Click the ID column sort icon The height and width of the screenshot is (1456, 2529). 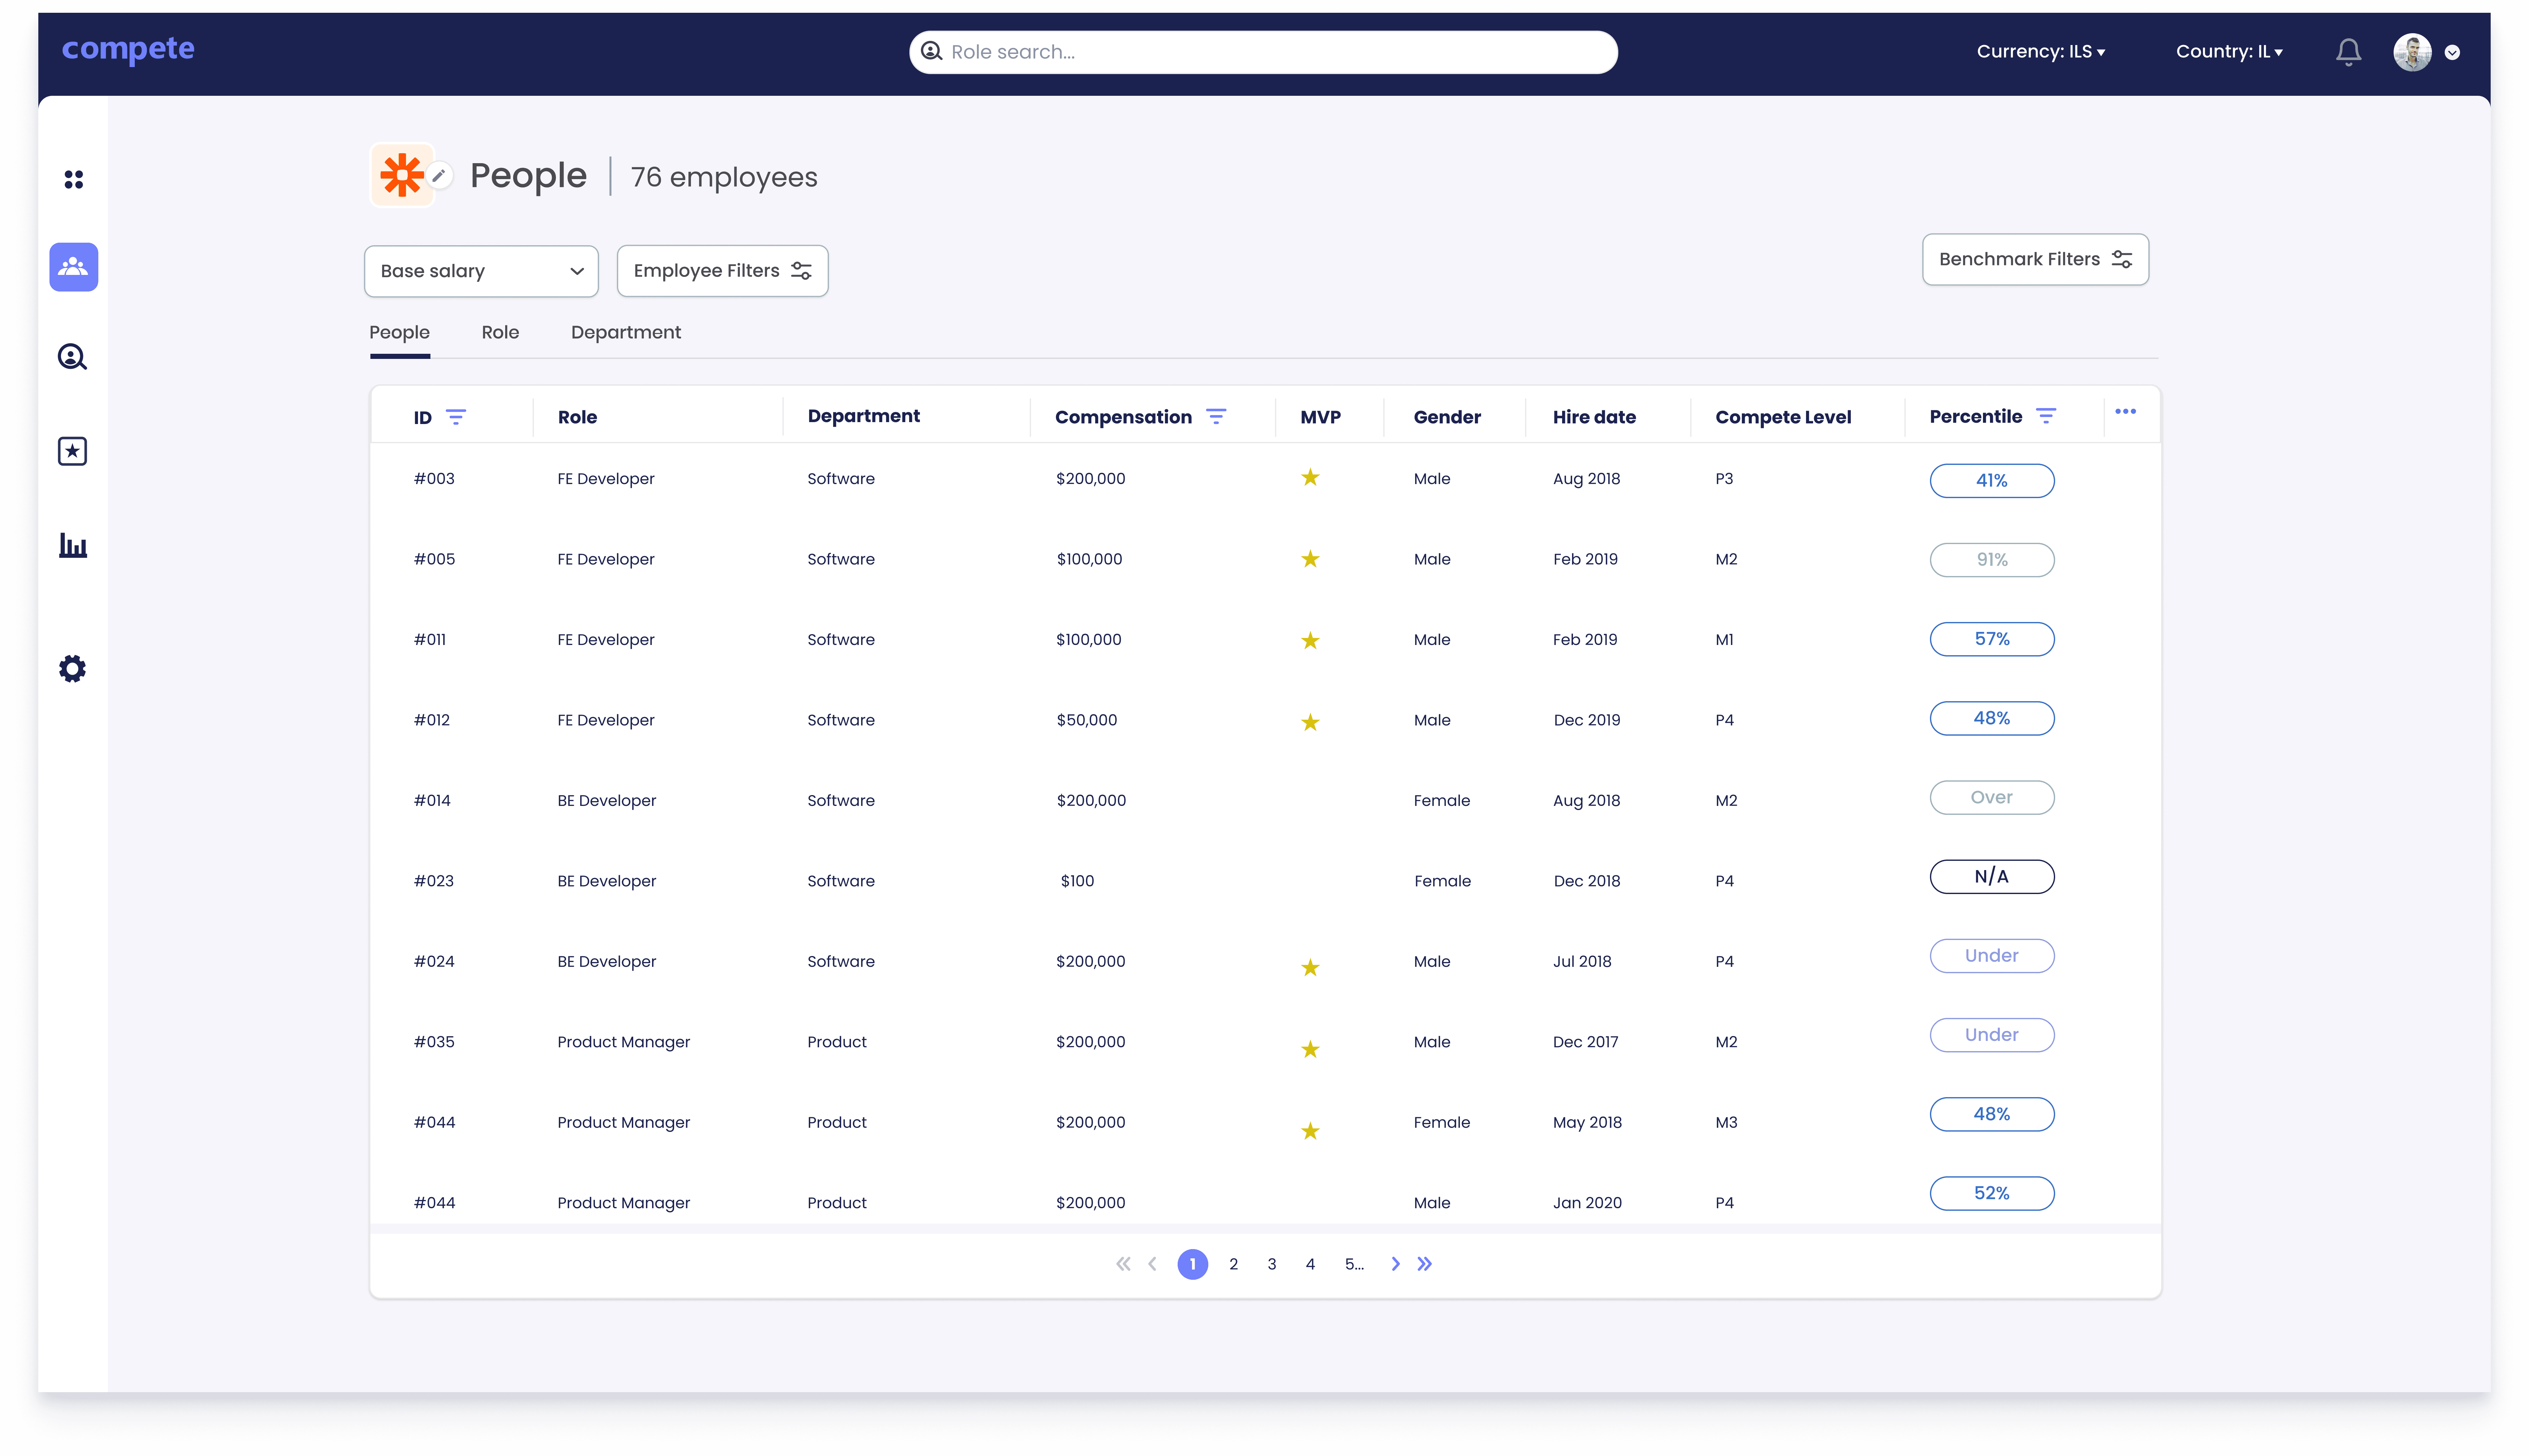456,417
